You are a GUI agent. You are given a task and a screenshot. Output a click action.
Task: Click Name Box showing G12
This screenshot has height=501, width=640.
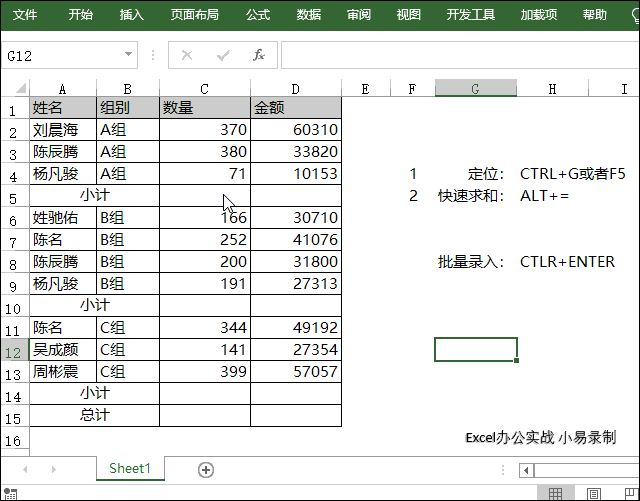61,55
